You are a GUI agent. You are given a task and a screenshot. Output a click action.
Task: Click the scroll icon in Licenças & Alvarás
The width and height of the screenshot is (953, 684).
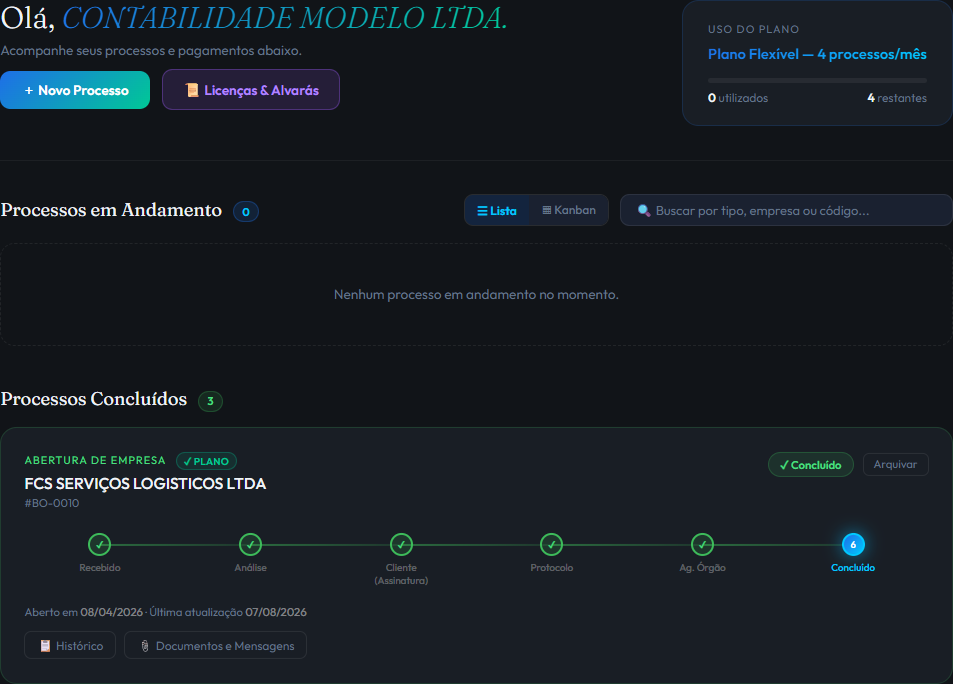tap(192, 90)
